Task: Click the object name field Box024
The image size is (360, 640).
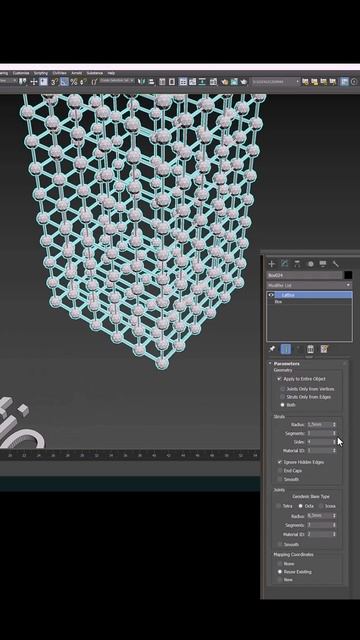Action: point(304,275)
